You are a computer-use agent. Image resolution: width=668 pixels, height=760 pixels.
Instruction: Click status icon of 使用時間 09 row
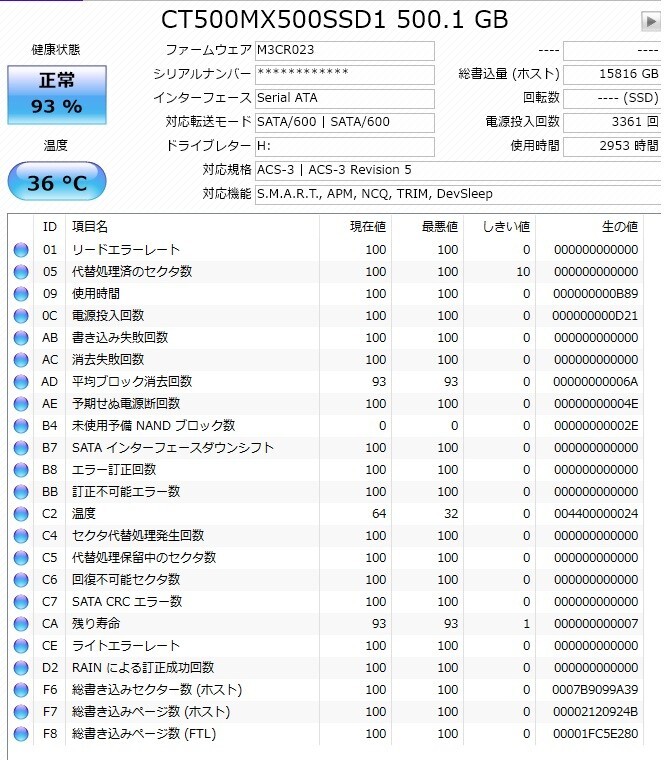21,294
